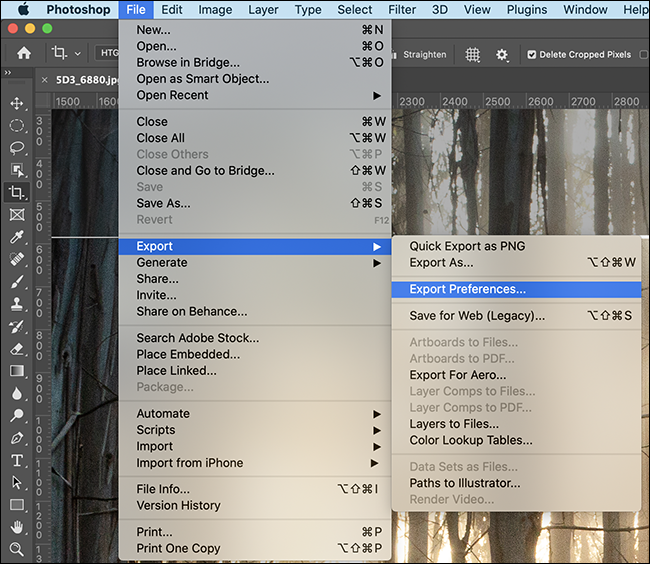Select the Gradient tool
This screenshot has width=650, height=564.
pyautogui.click(x=17, y=371)
